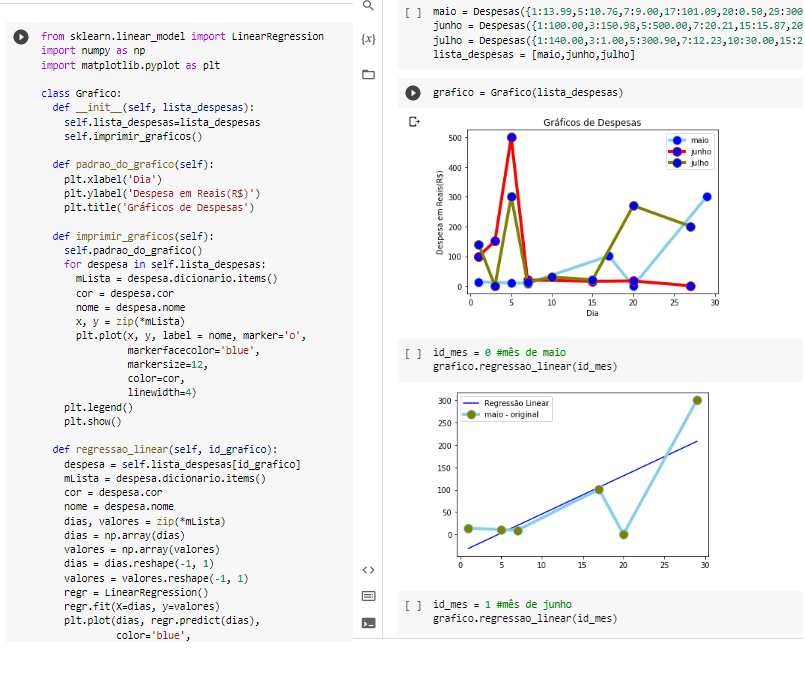Select the maio entry in the chart legend

701,141
